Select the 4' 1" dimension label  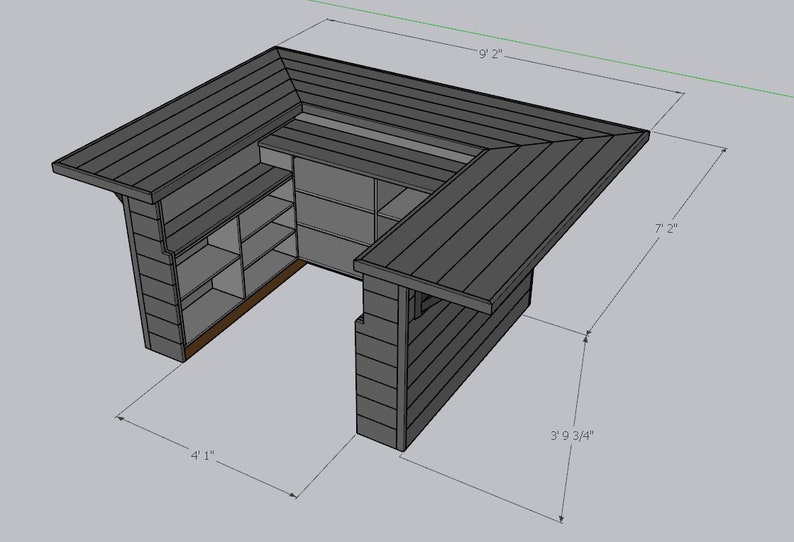[x=203, y=455]
